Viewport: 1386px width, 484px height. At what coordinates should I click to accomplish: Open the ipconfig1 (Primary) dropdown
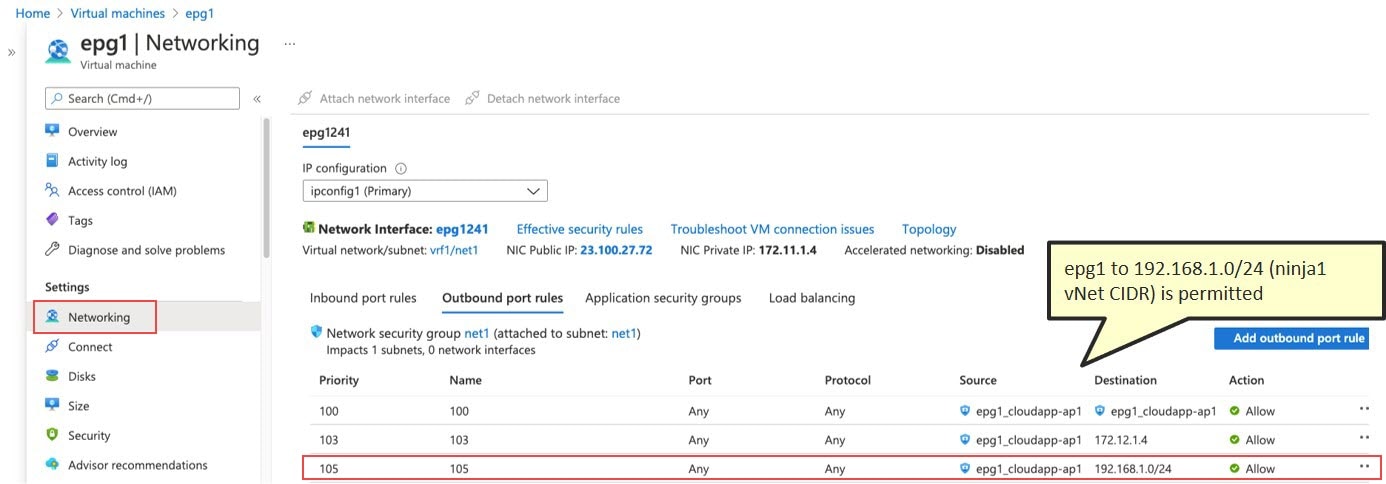tap(425, 191)
